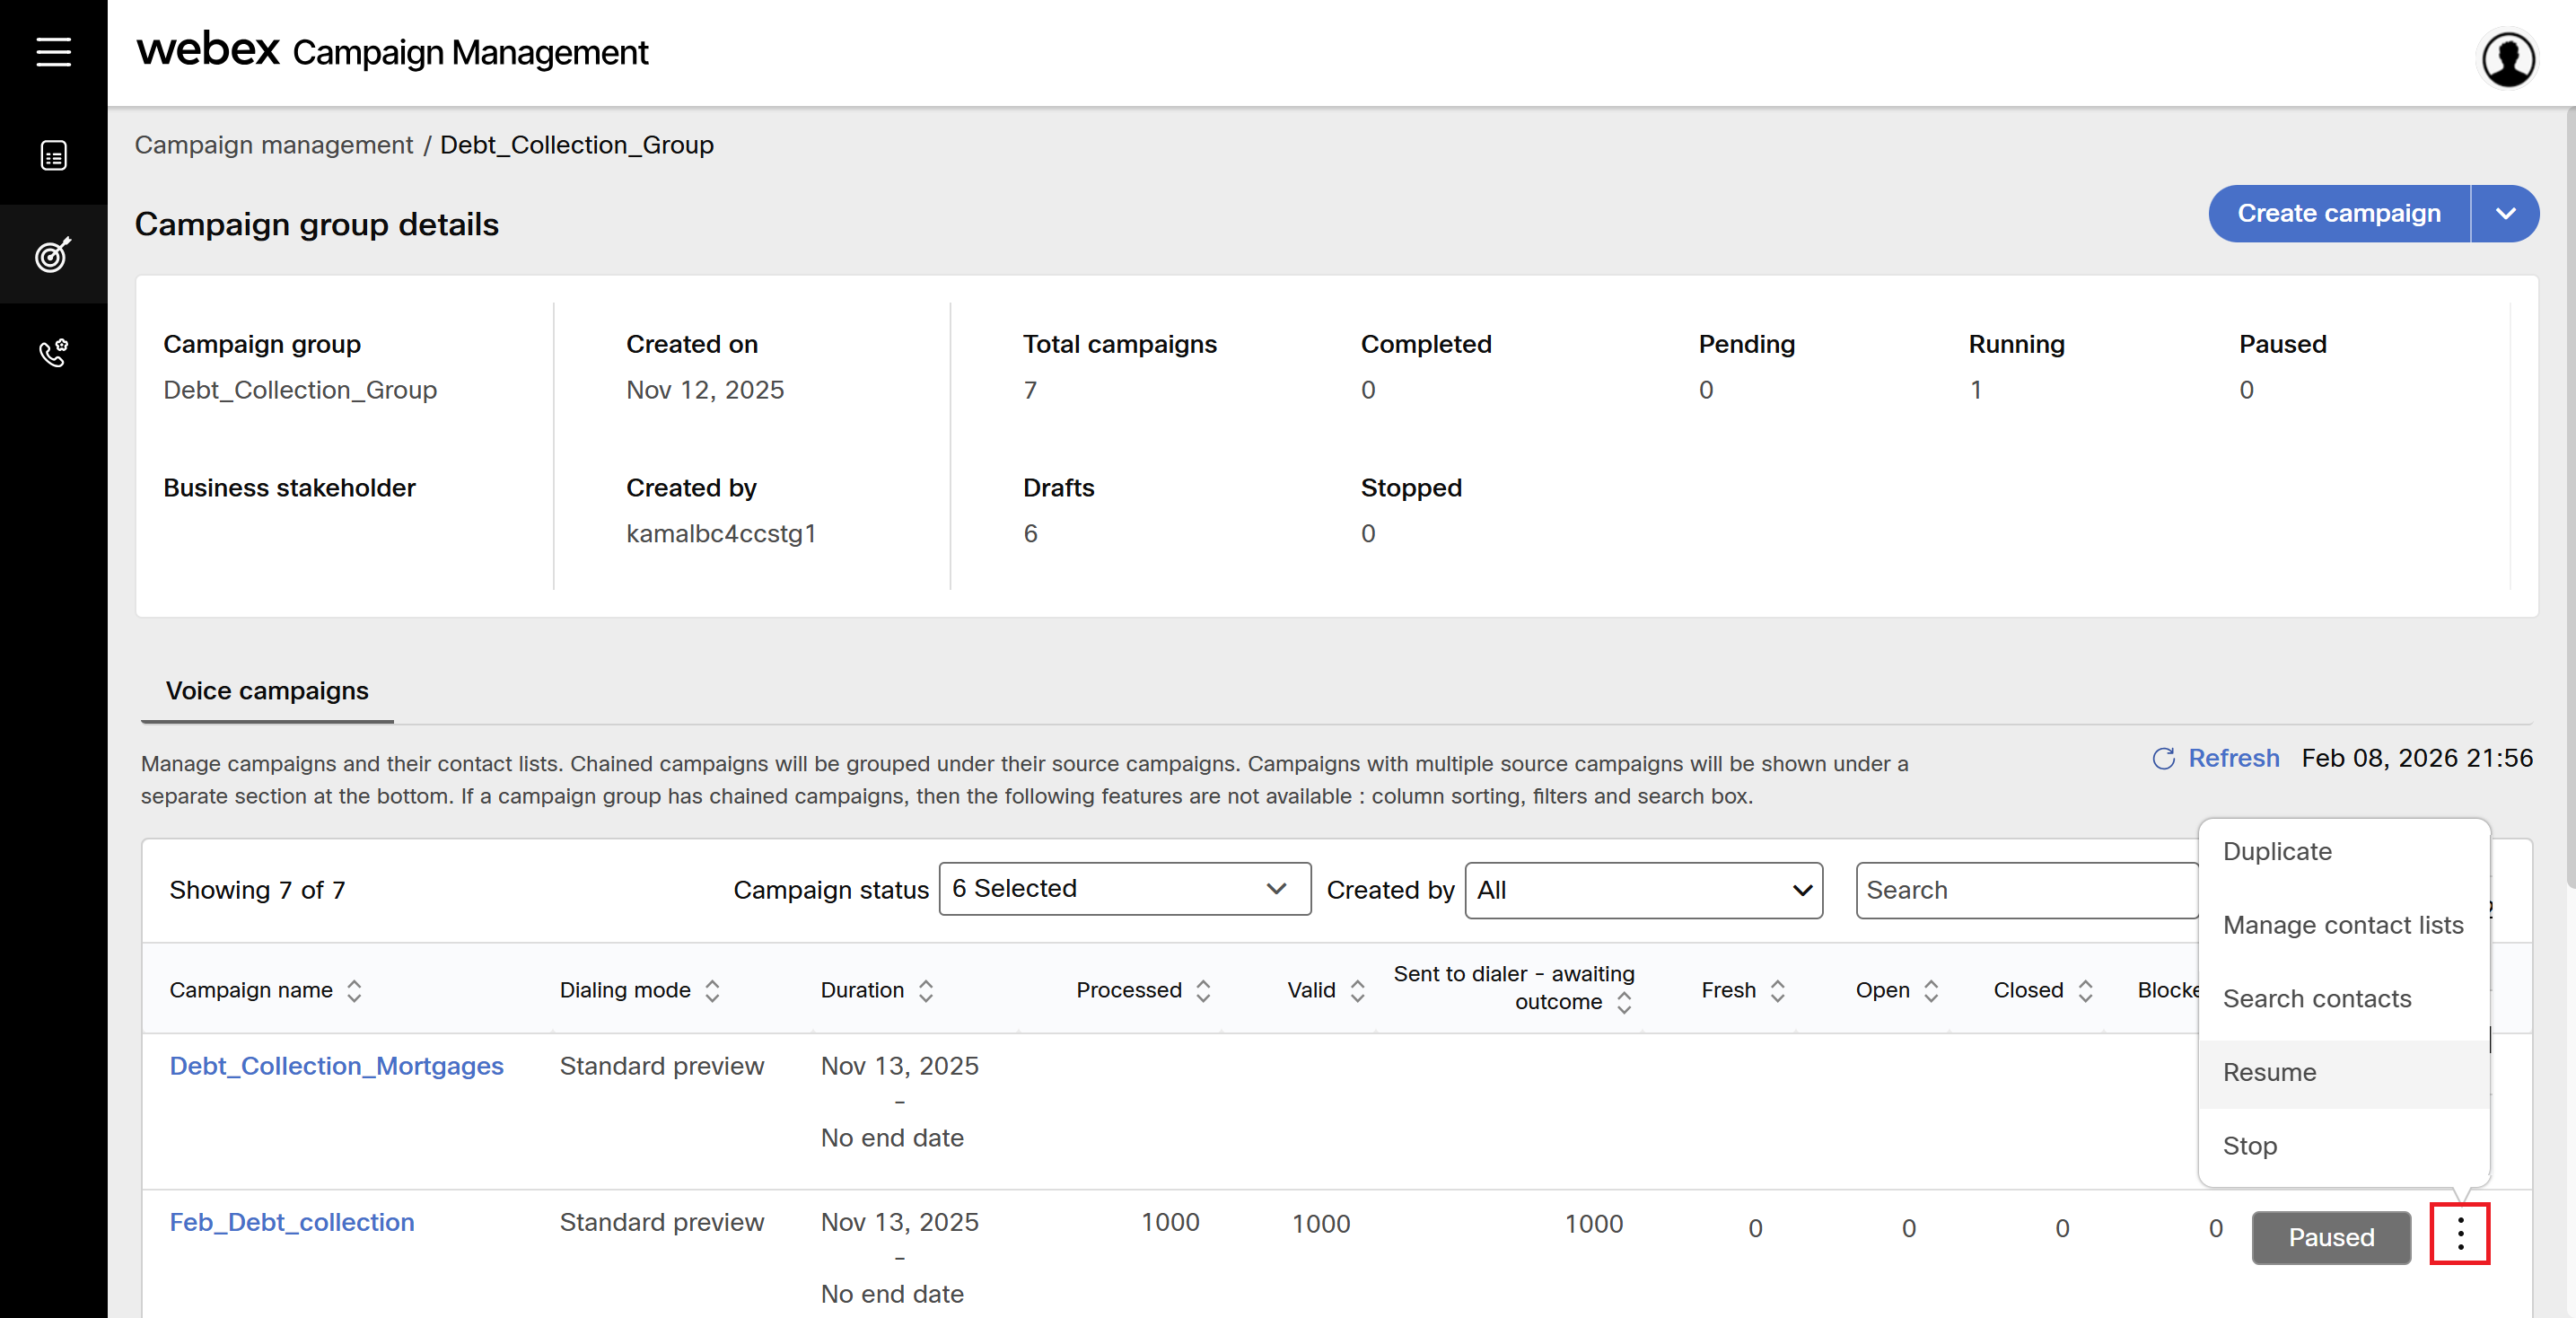Image resolution: width=2576 pixels, height=1318 pixels.
Task: Sort the Fresh column
Action: click(x=1777, y=990)
